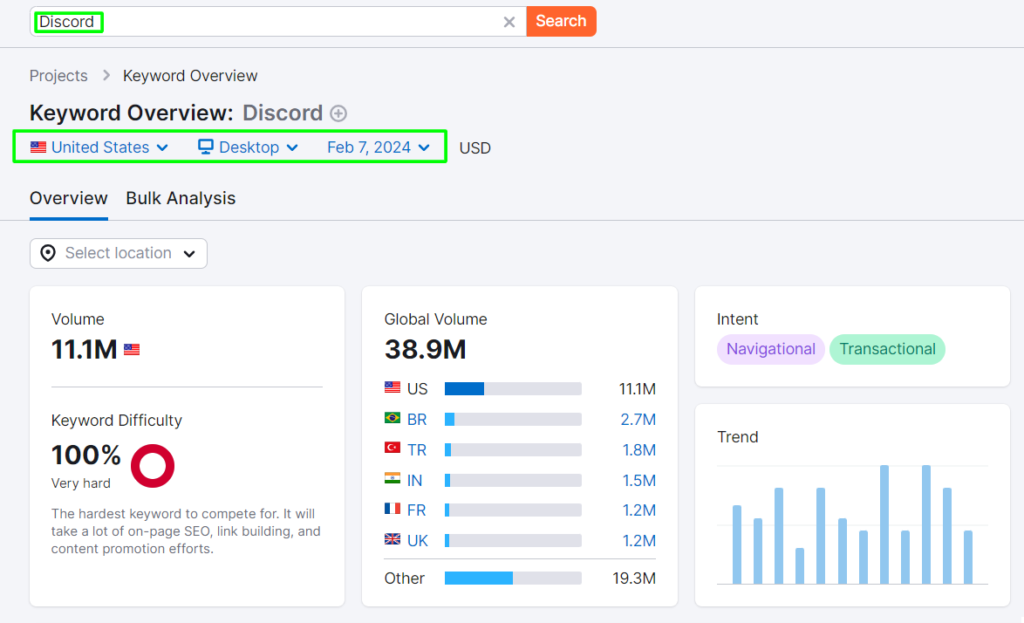Click the France flag icon

point(392,508)
